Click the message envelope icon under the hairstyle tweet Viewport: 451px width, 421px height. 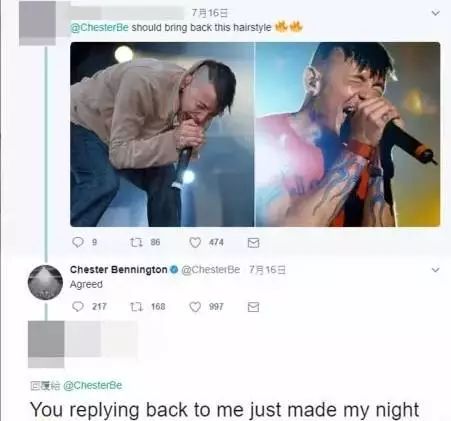pos(253,243)
